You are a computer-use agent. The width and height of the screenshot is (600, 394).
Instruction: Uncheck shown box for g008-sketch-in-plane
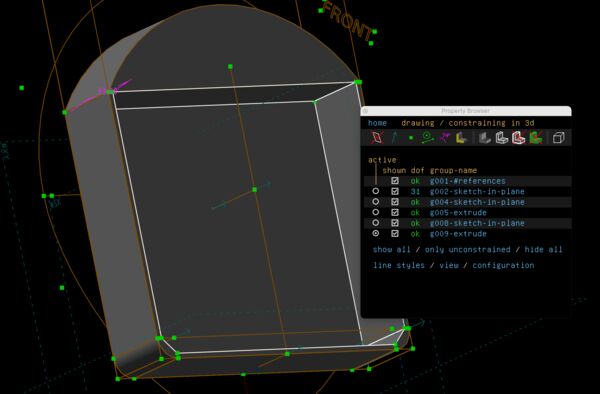point(395,223)
